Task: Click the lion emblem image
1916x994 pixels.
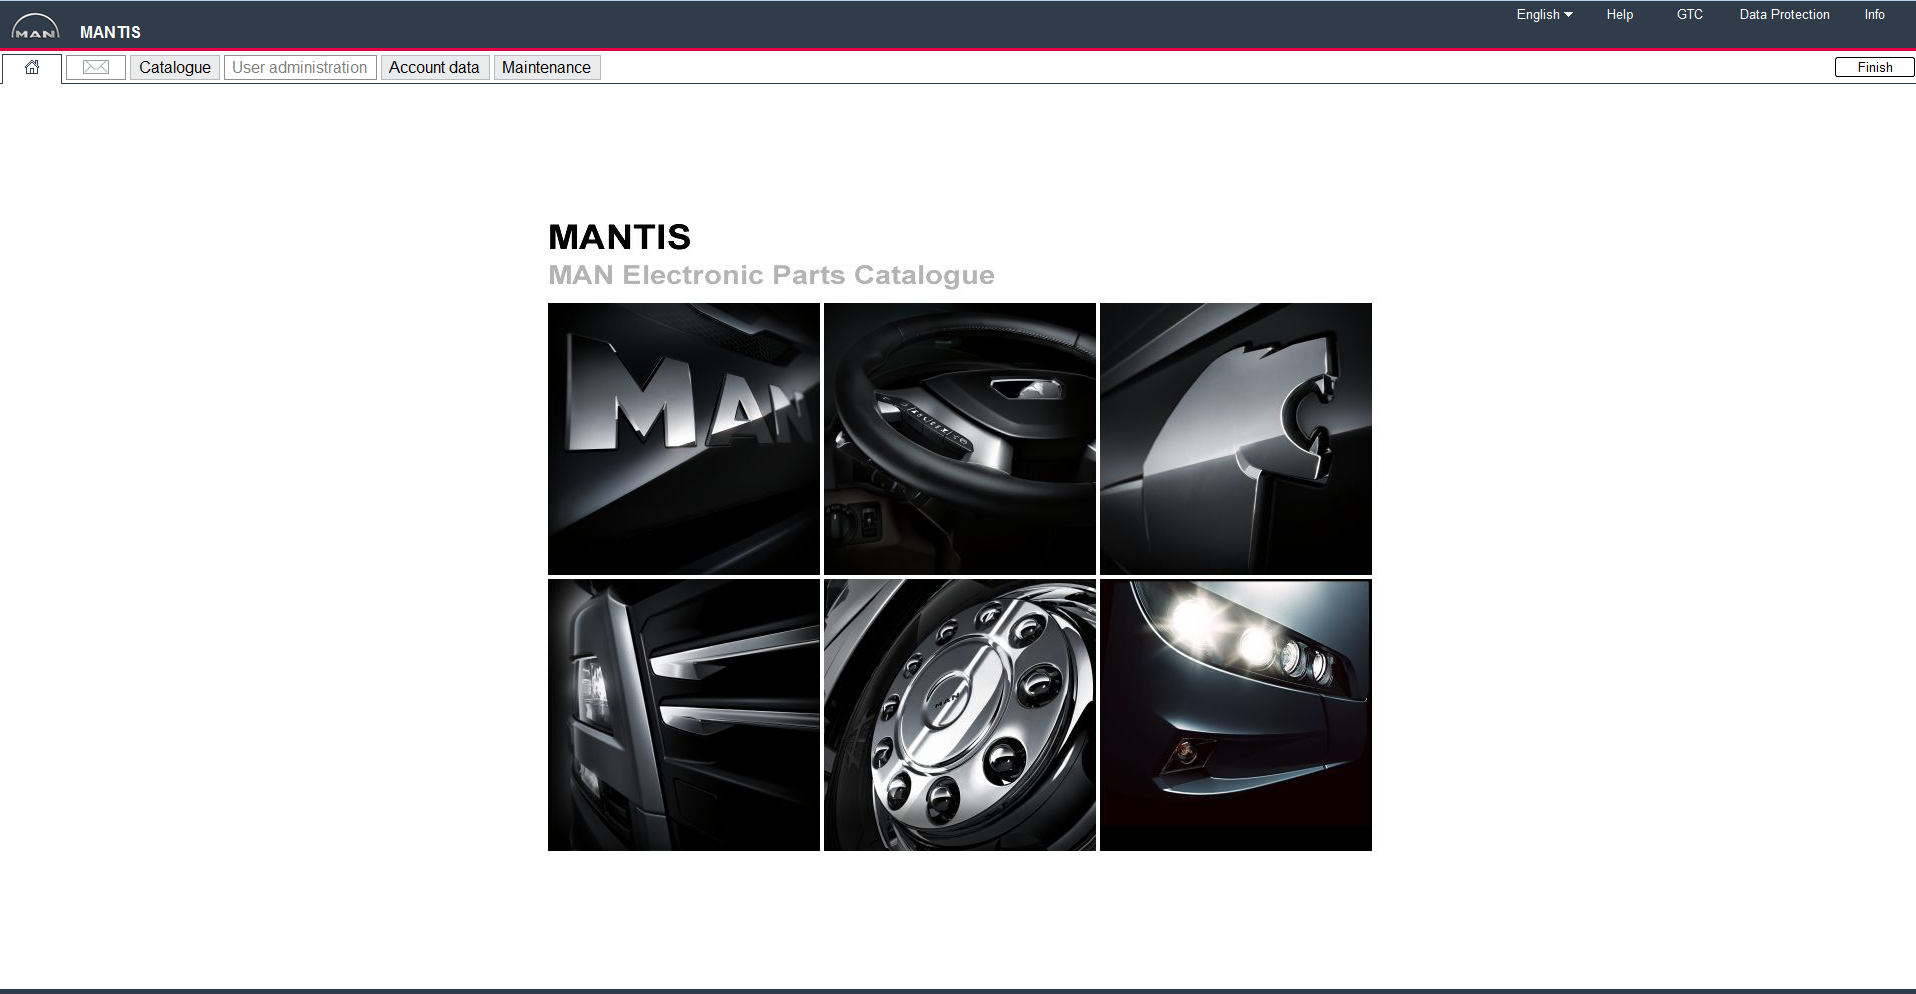Action: coord(1236,439)
